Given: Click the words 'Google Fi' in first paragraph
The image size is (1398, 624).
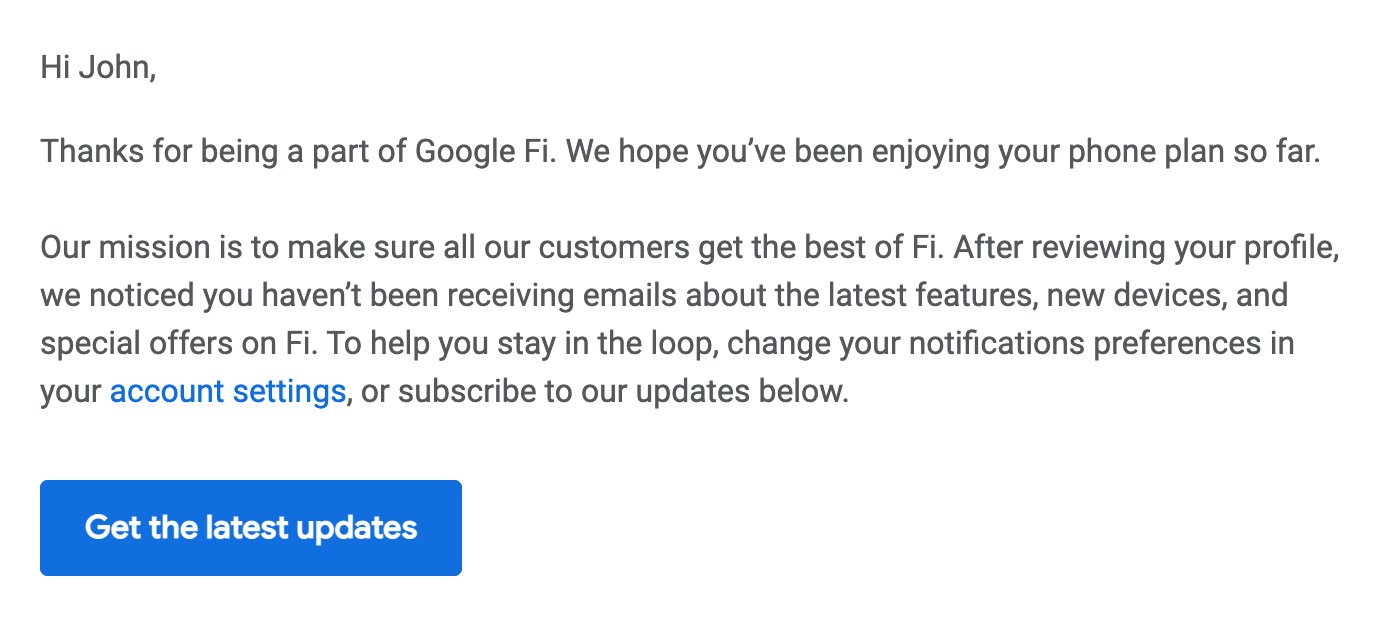Looking at the screenshot, I should [x=480, y=153].
